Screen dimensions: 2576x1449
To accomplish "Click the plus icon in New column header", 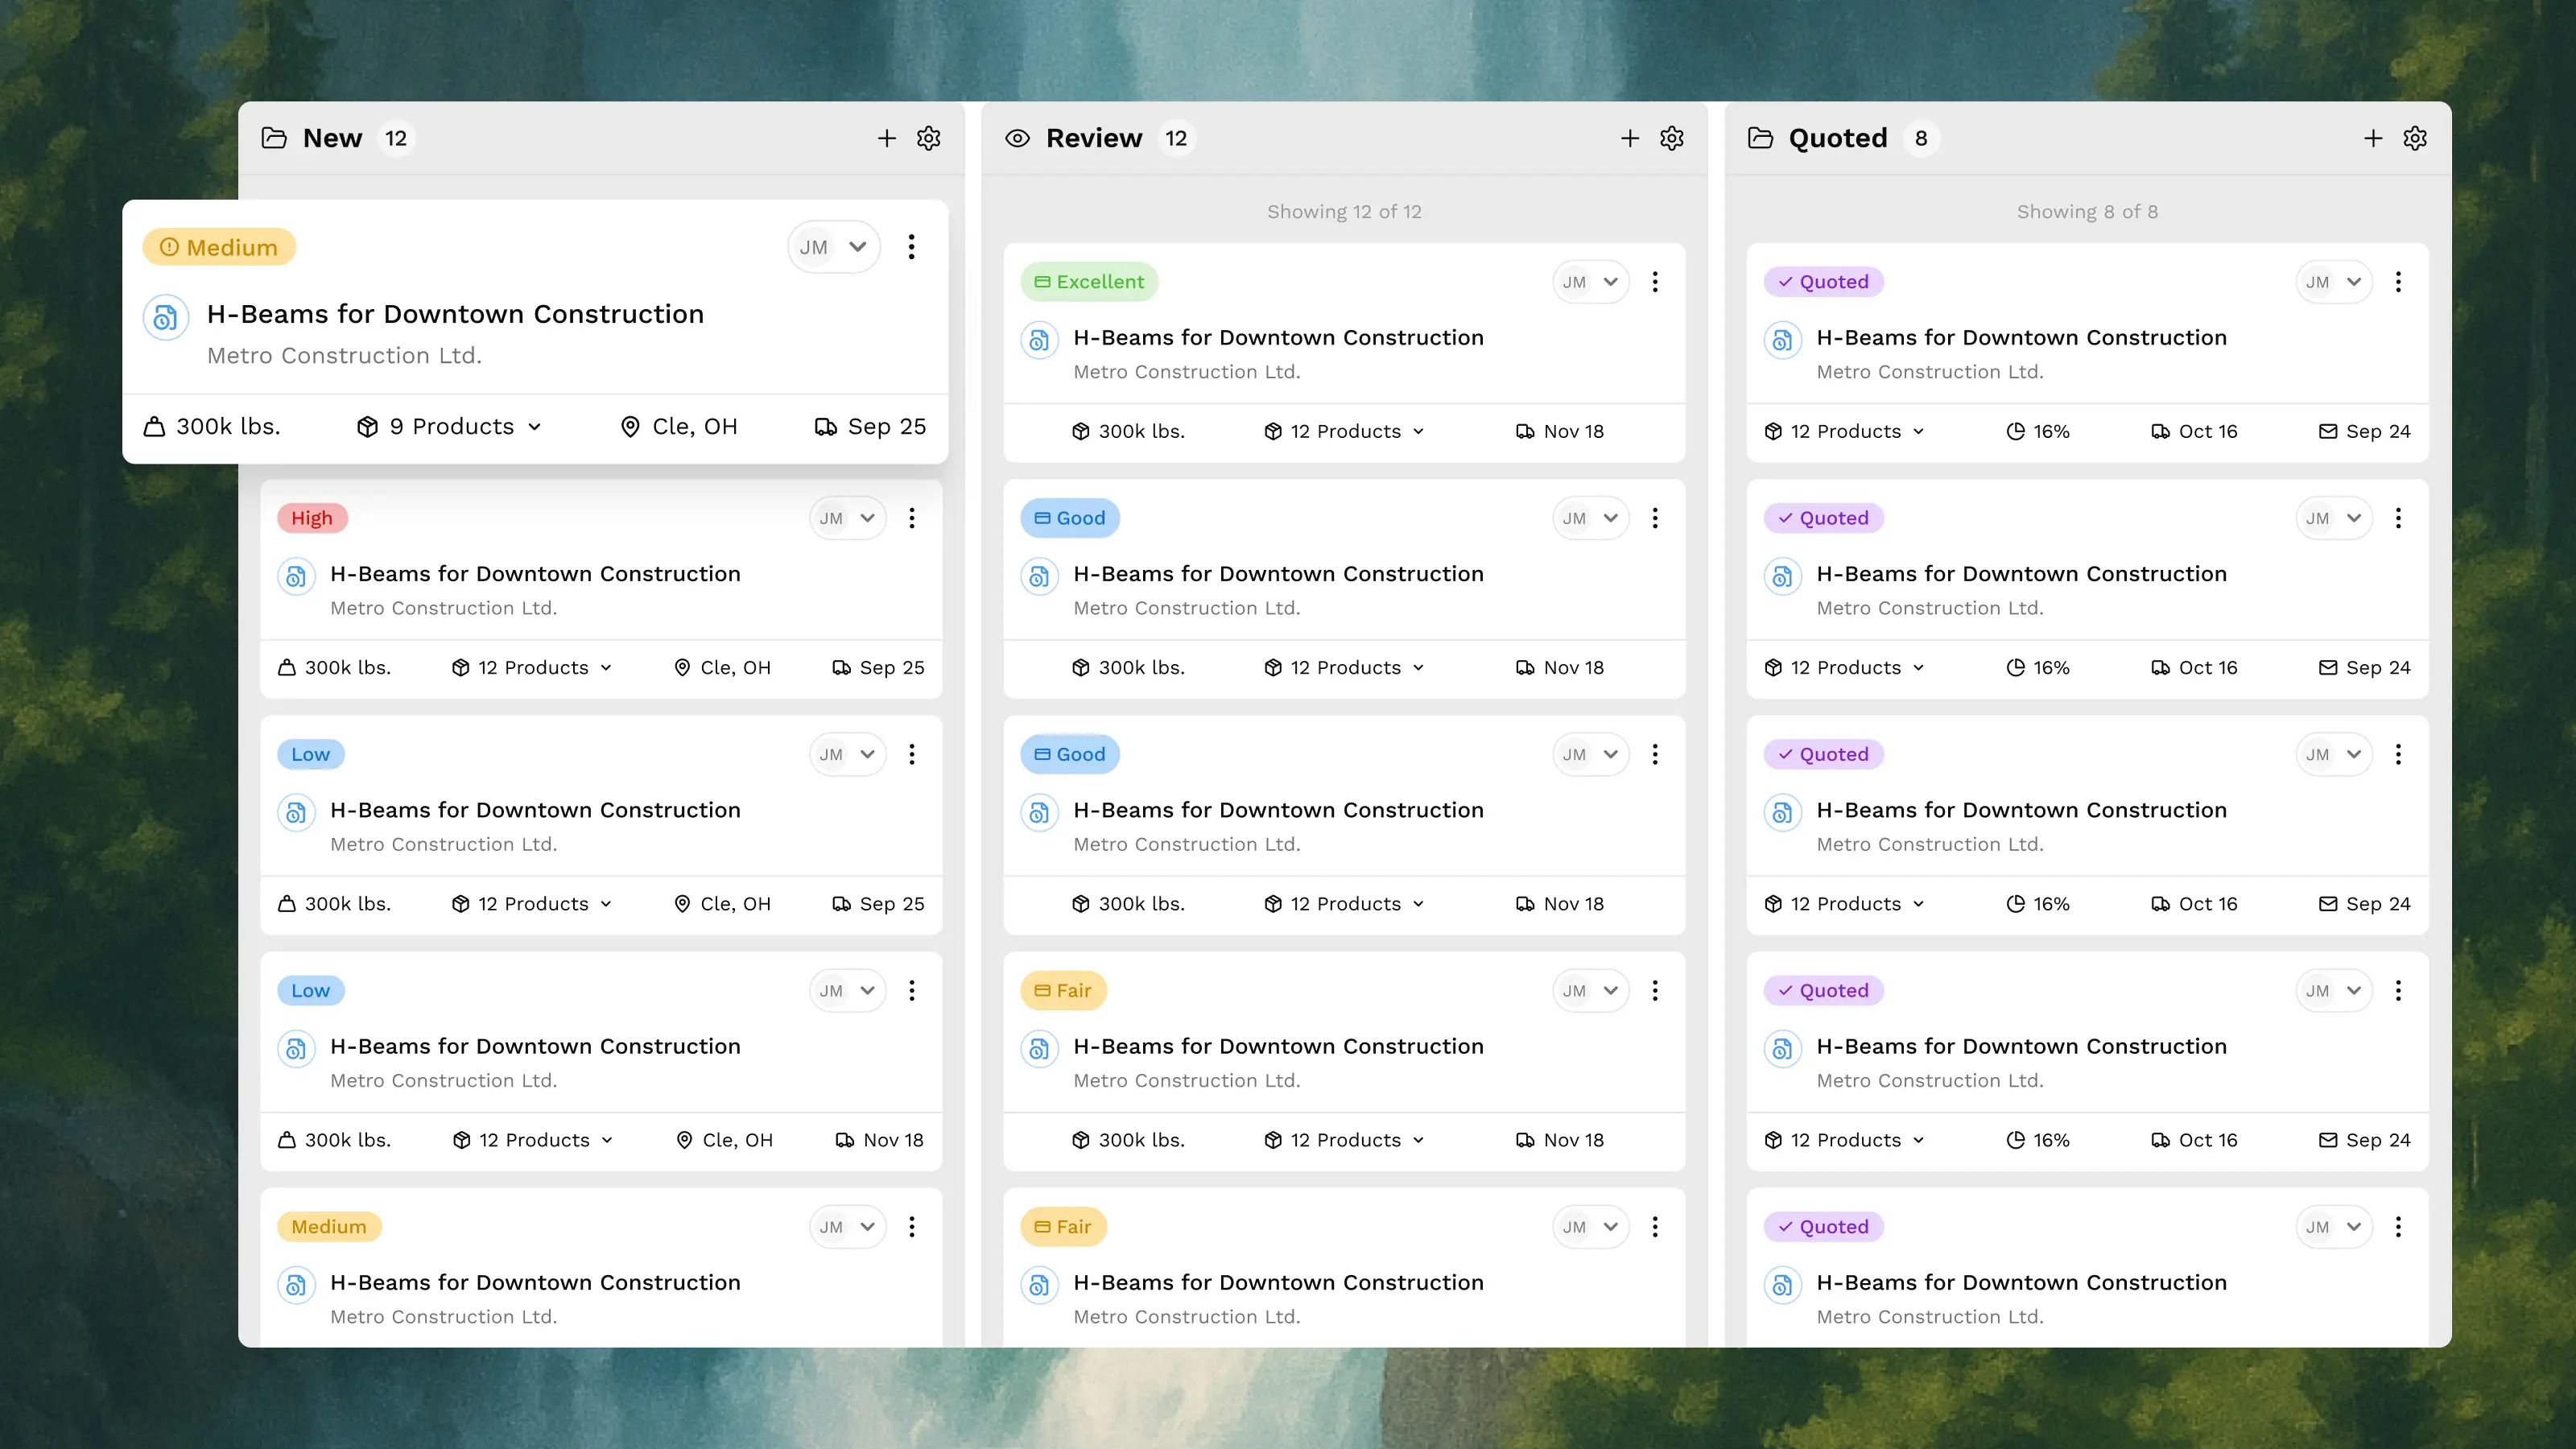I will click(x=886, y=138).
